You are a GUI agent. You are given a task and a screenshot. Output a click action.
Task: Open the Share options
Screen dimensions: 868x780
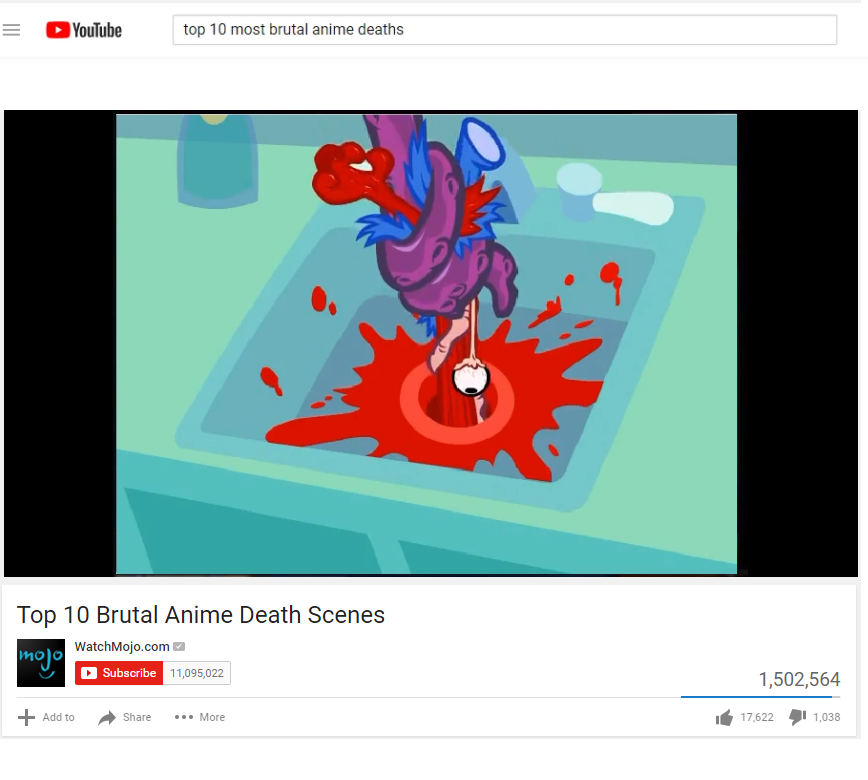pos(125,717)
